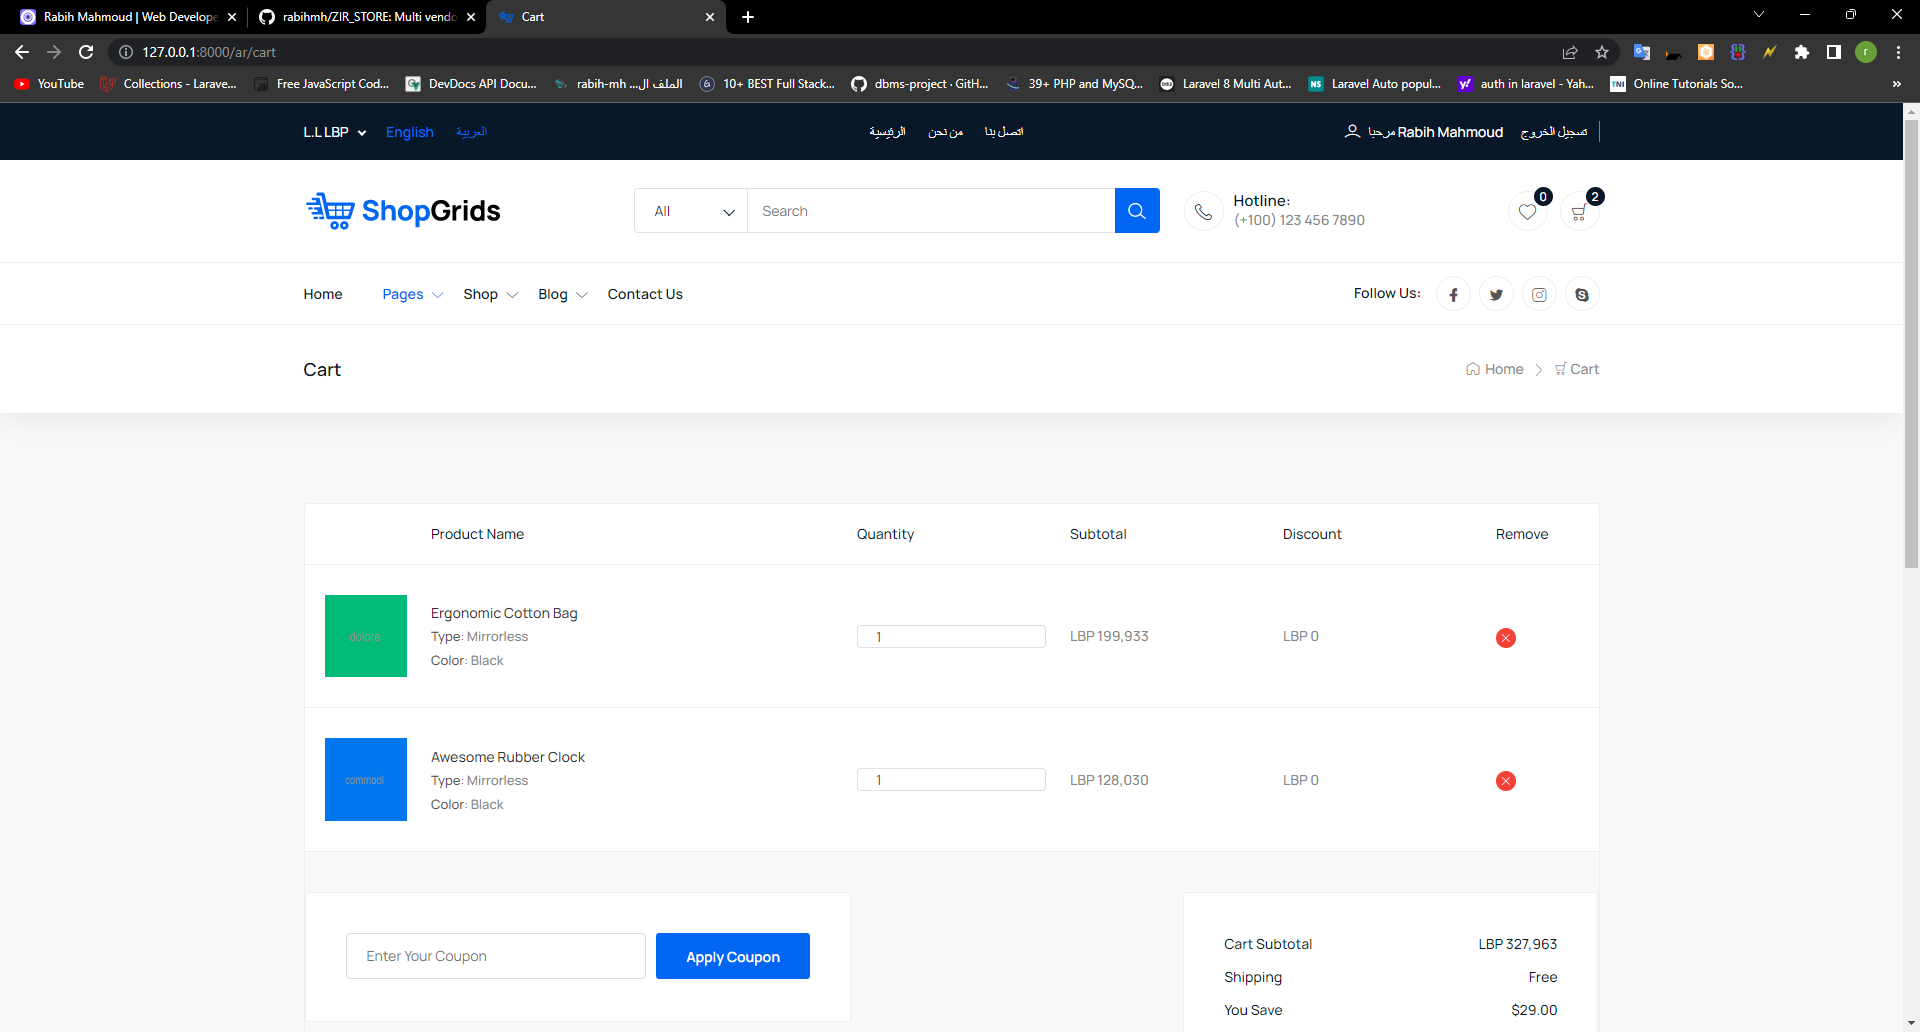Open the YouTube bookmark
The image size is (1920, 1032).
tap(49, 84)
